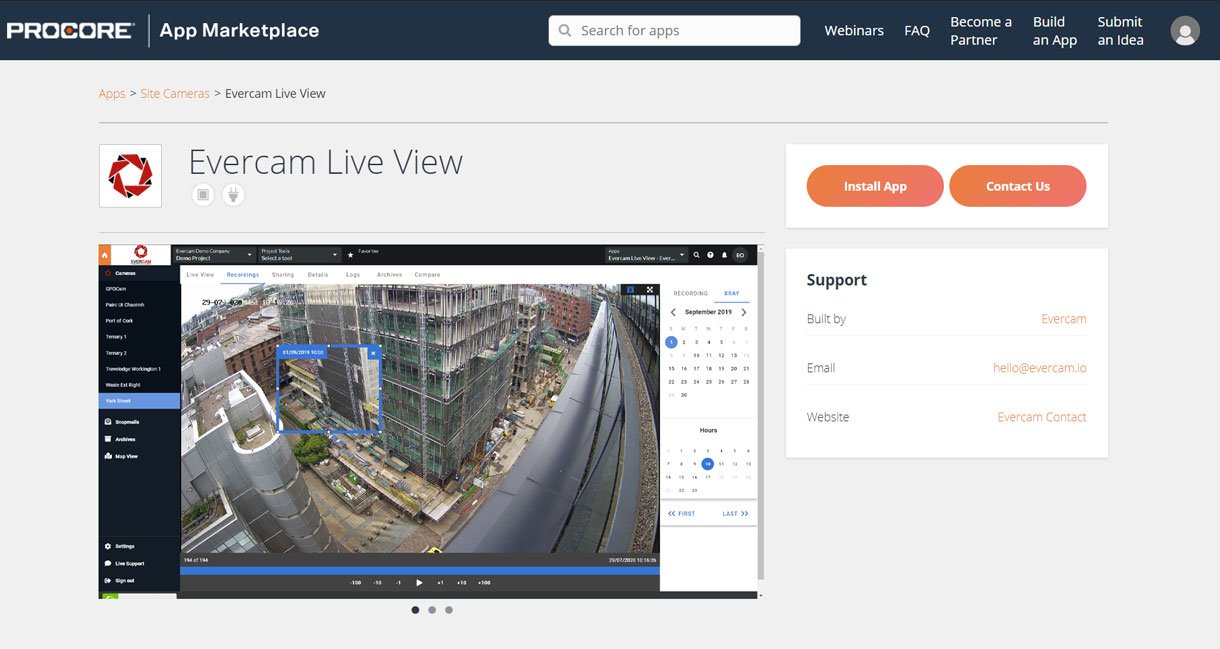Click the notifications bell in the preview
1220x649 pixels.
[724, 255]
